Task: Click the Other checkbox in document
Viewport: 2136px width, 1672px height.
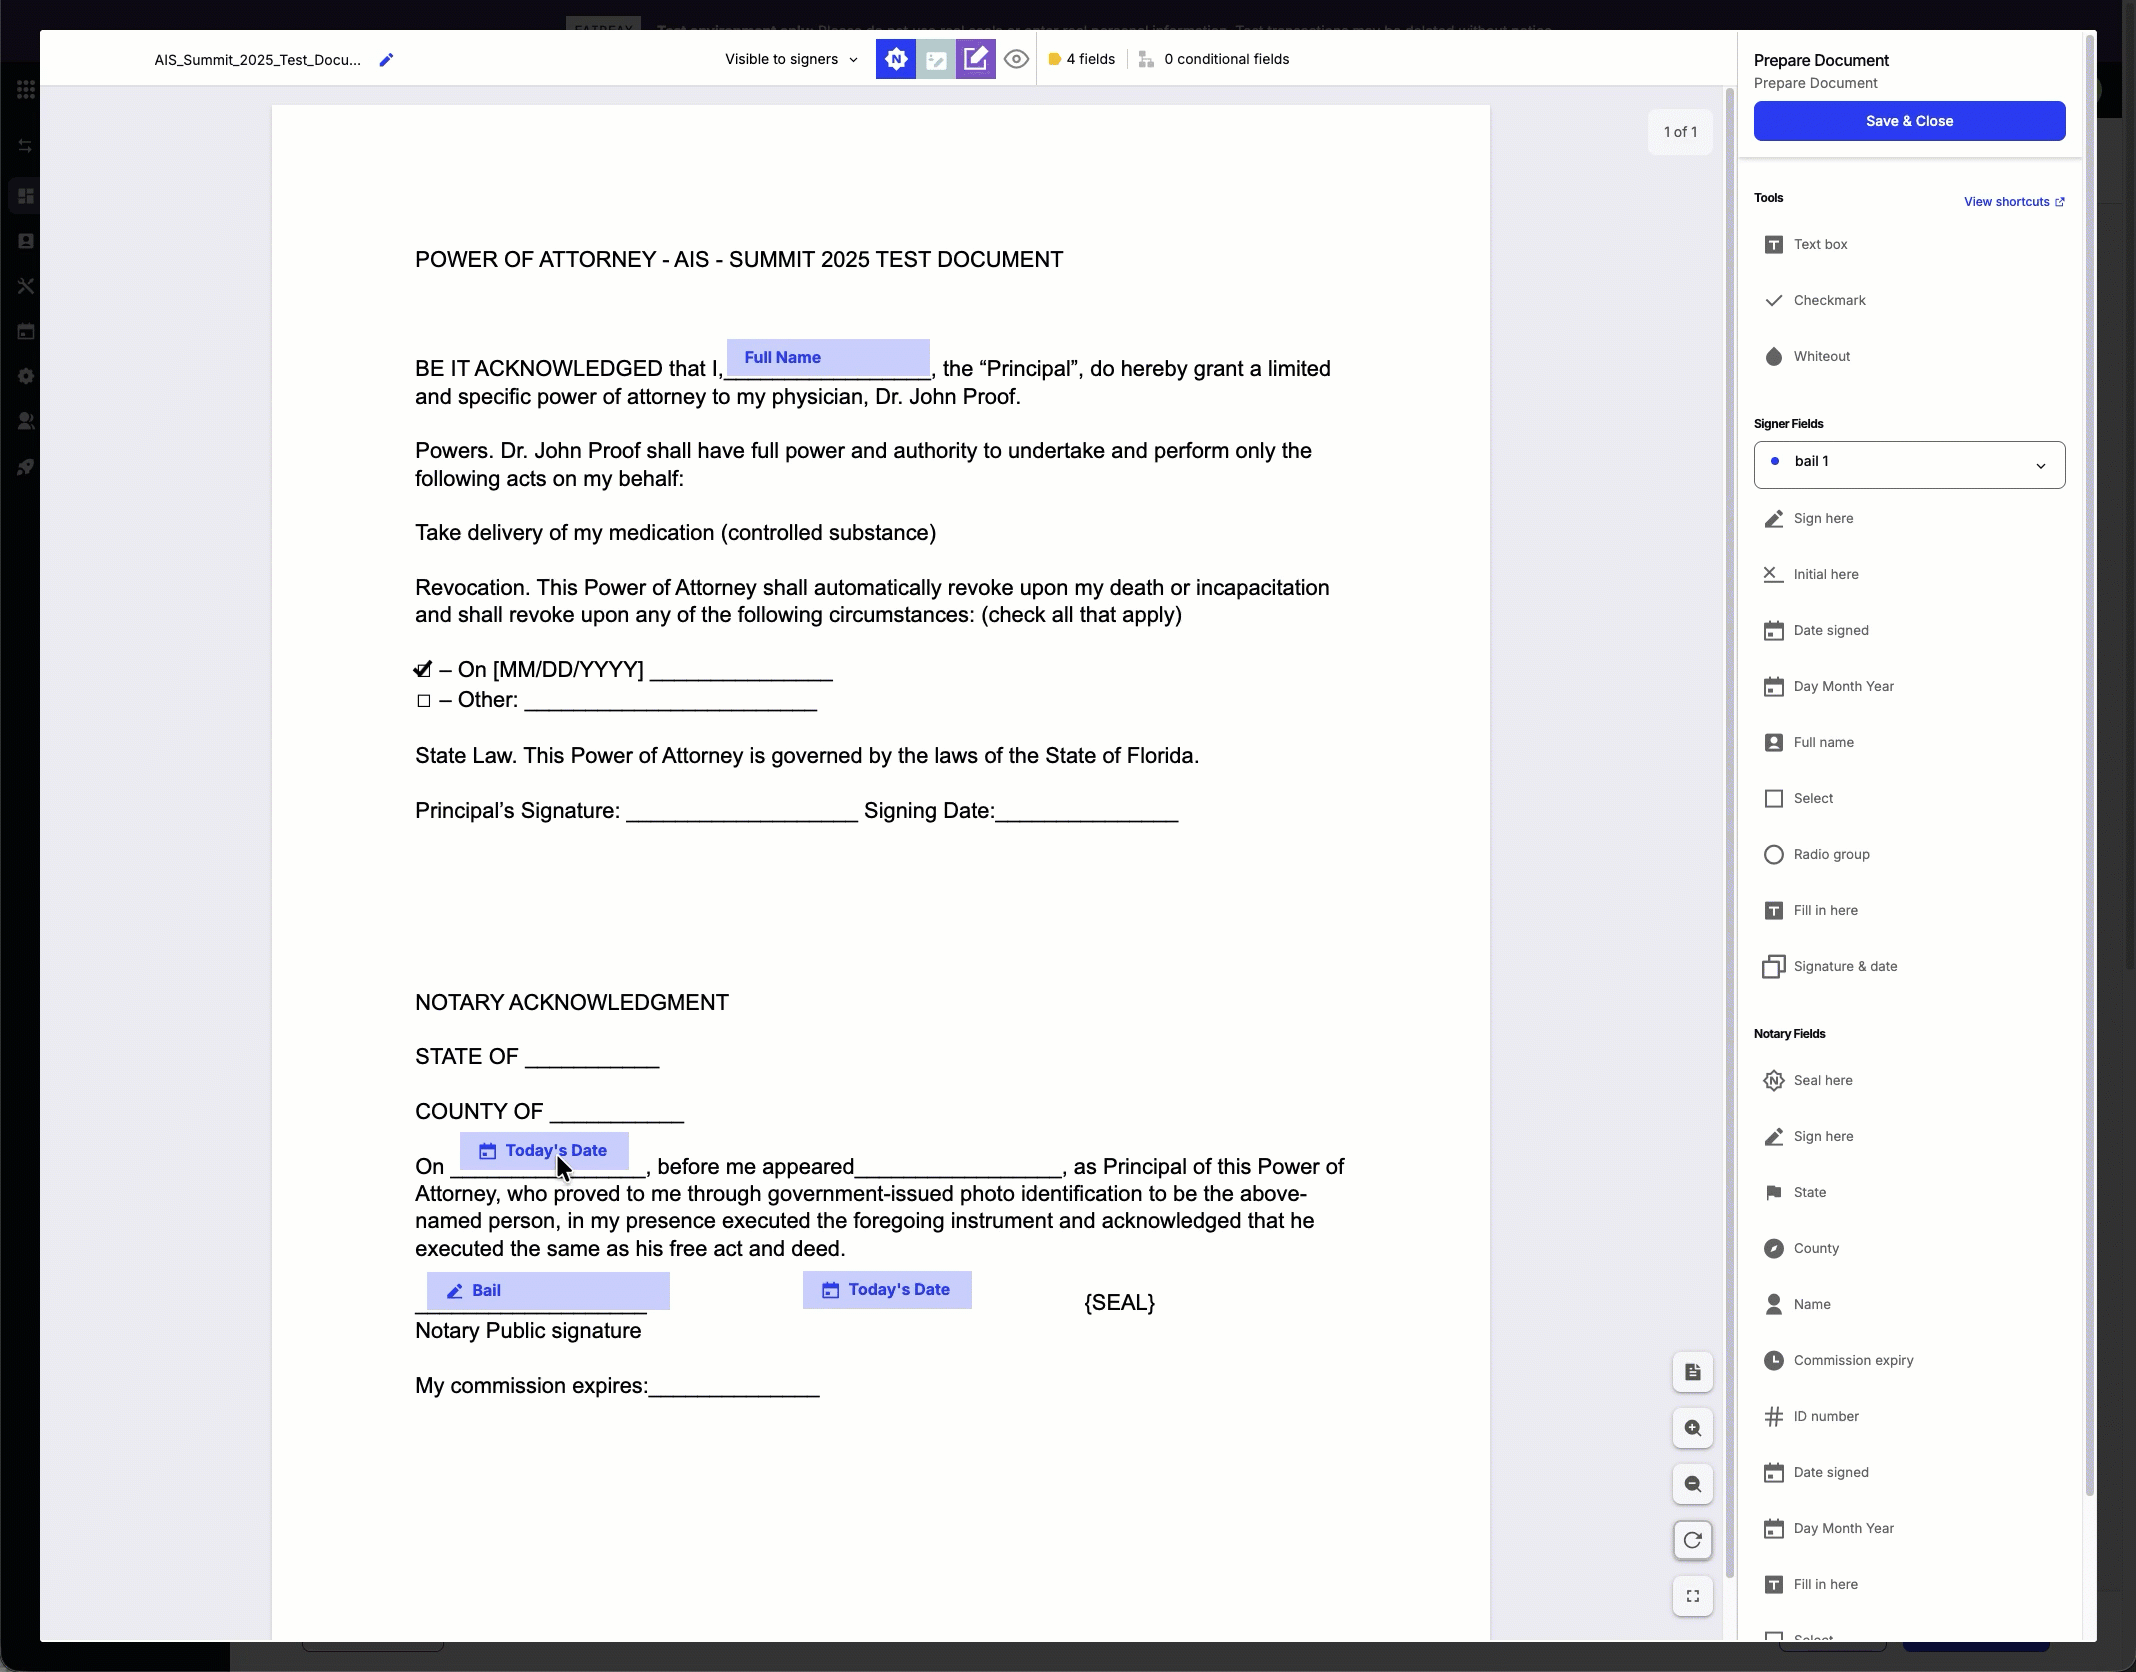Action: click(424, 701)
